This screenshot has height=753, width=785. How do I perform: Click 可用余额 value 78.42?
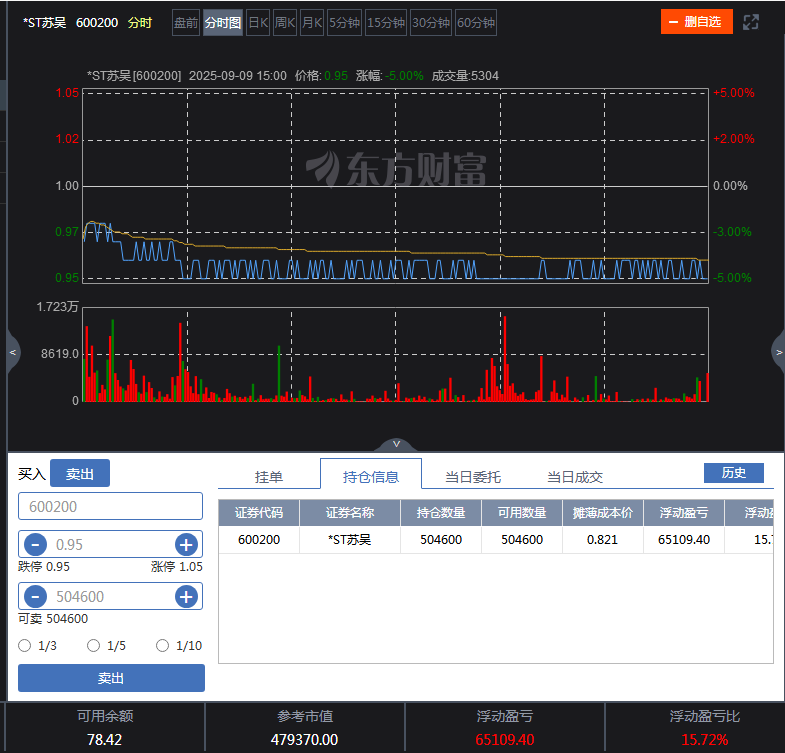[x=105, y=739]
